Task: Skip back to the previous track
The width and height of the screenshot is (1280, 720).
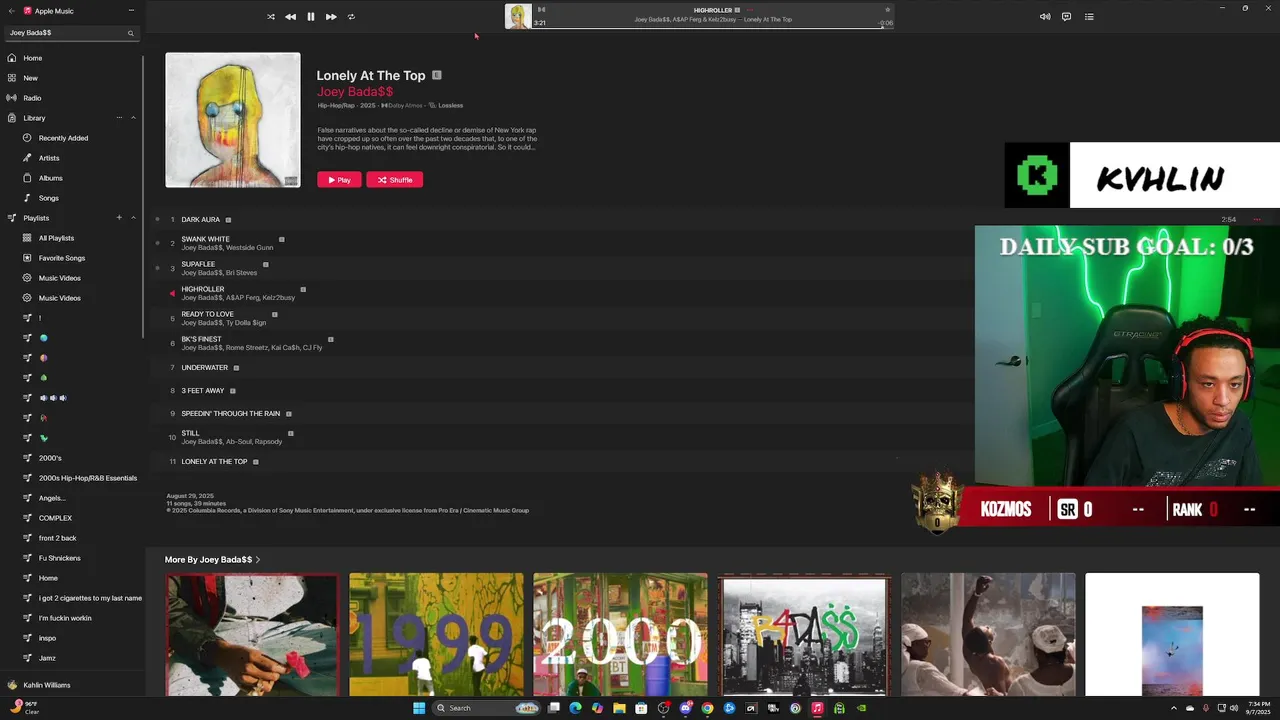Action: [x=290, y=17]
